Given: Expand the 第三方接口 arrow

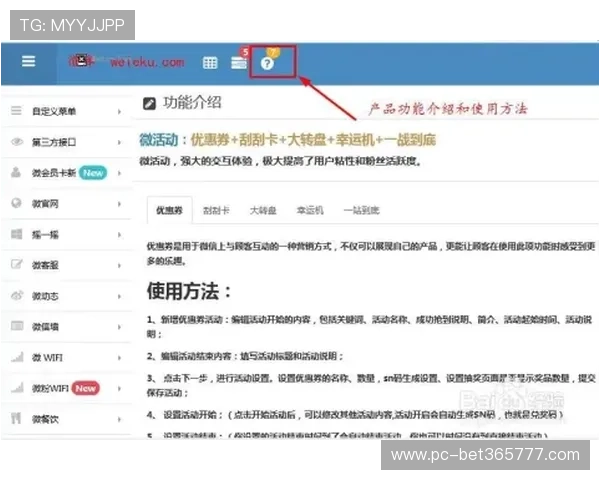Looking at the screenshot, I should click(x=119, y=142).
